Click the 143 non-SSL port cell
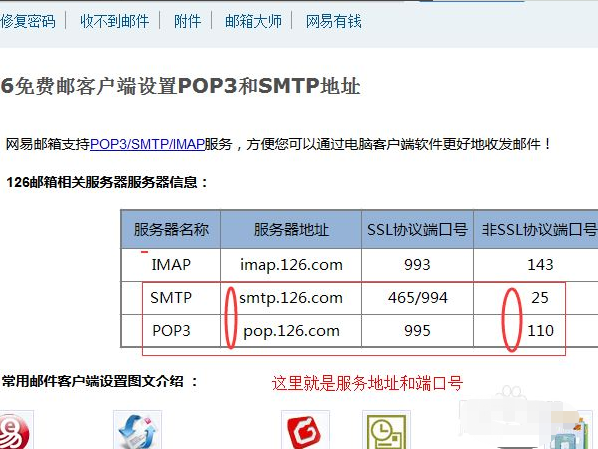 536,265
